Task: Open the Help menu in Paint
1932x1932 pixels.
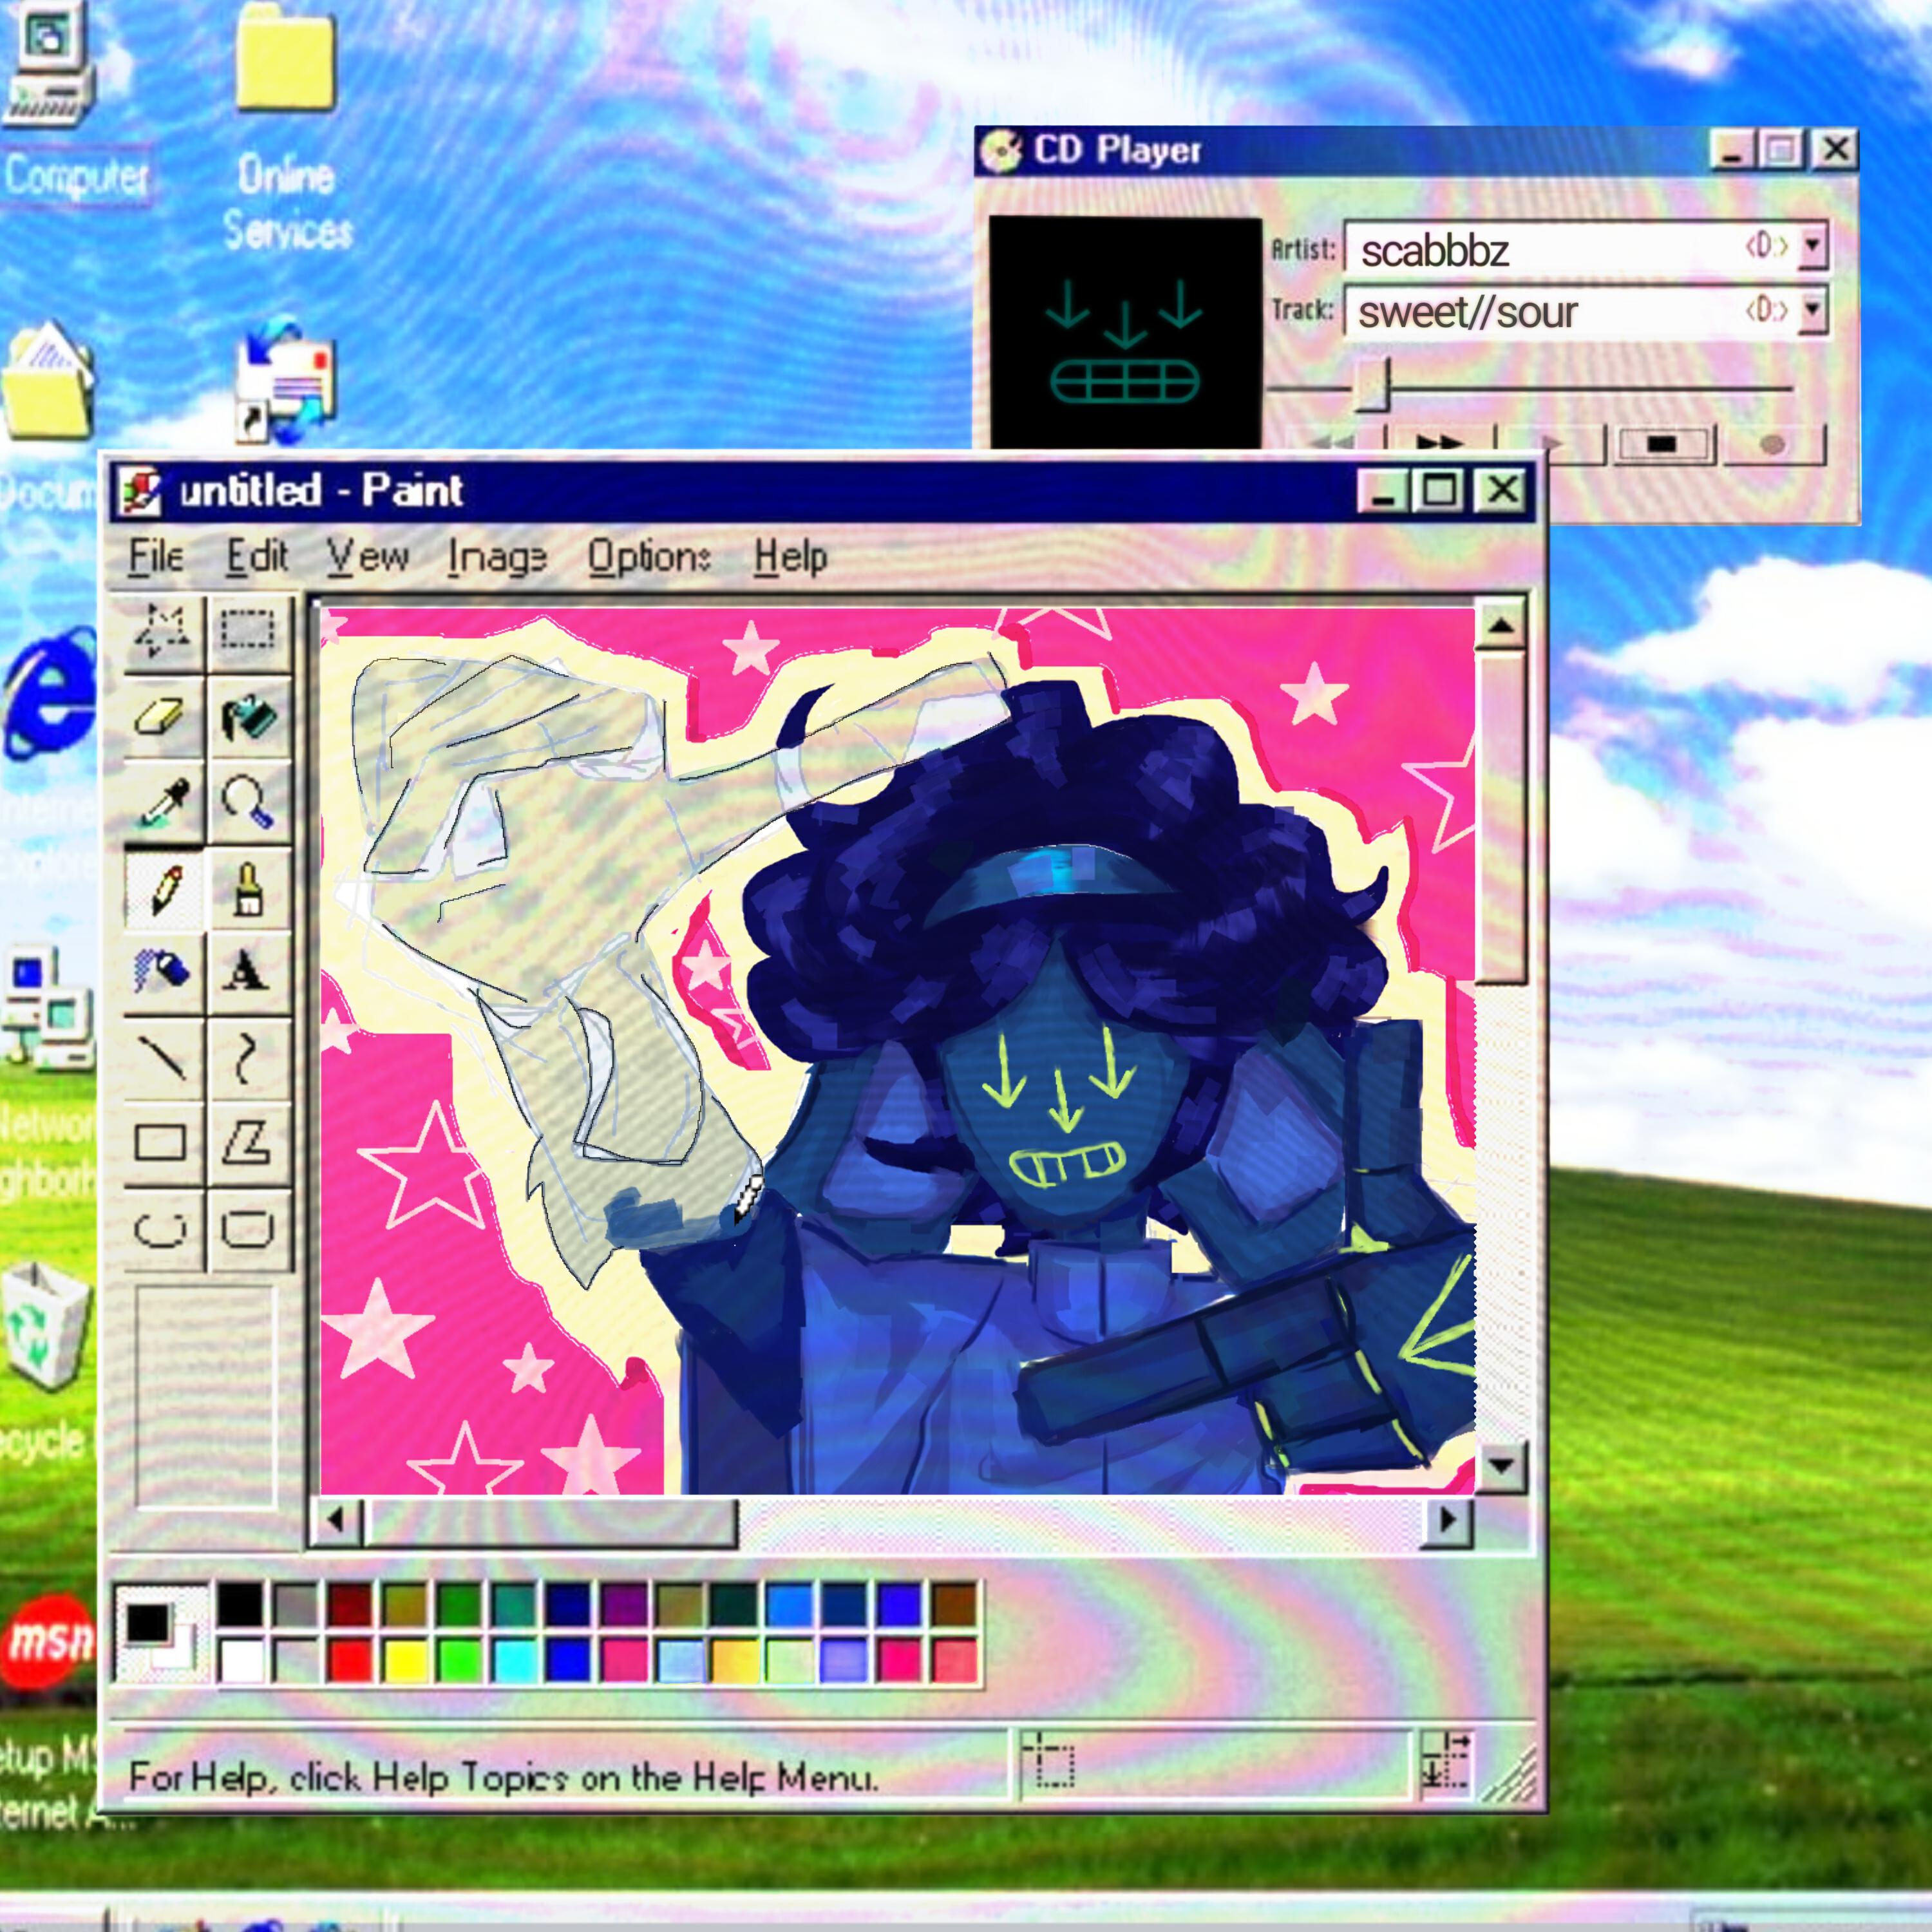Action: (x=791, y=557)
